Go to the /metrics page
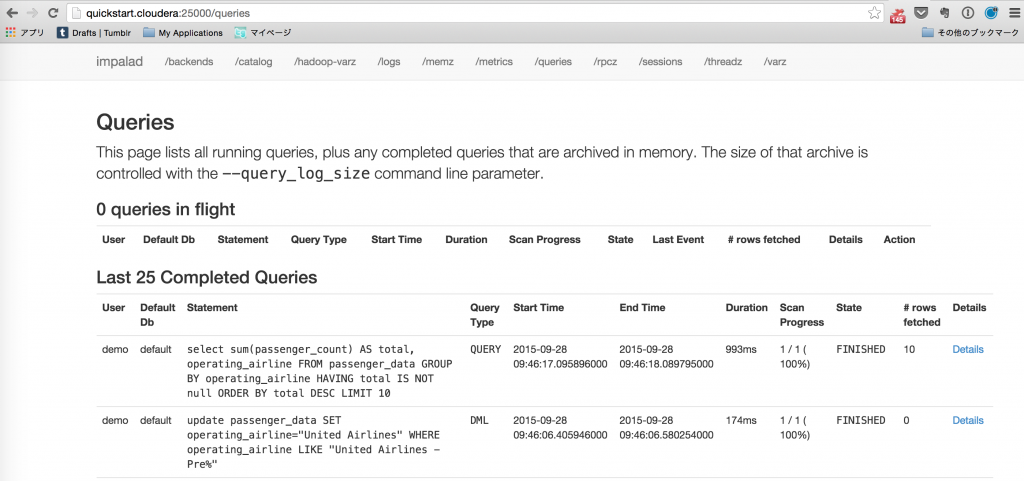The image size is (1024, 481). coord(494,61)
